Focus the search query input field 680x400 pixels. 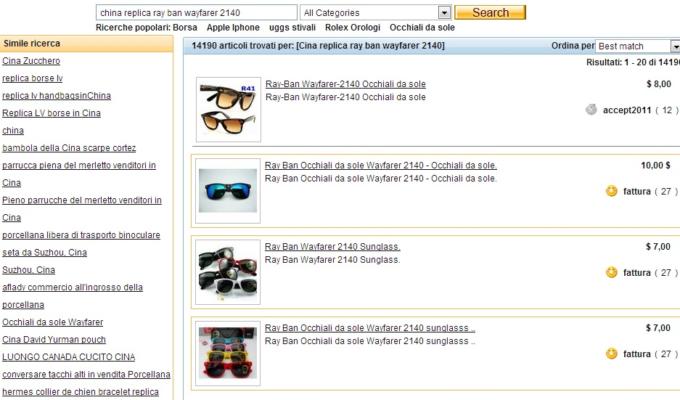pos(196,13)
